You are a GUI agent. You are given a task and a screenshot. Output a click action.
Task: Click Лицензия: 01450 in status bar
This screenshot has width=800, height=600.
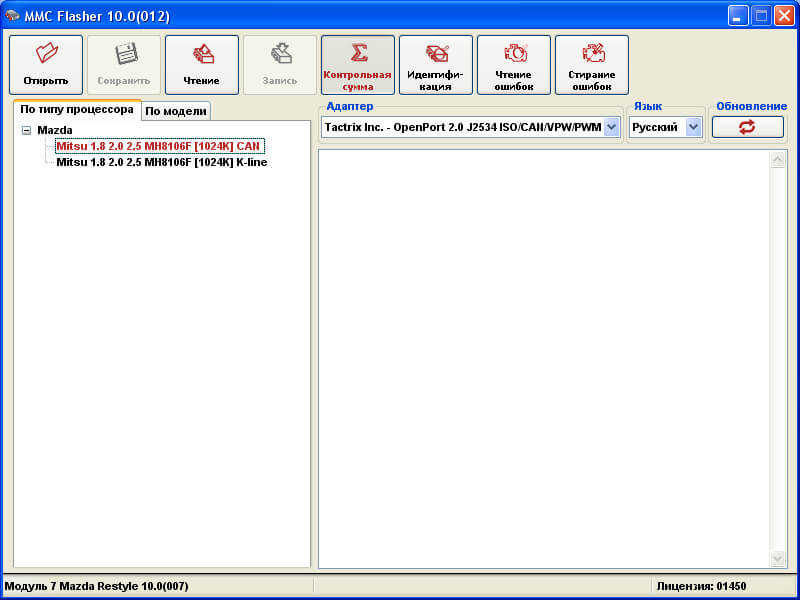point(702,586)
